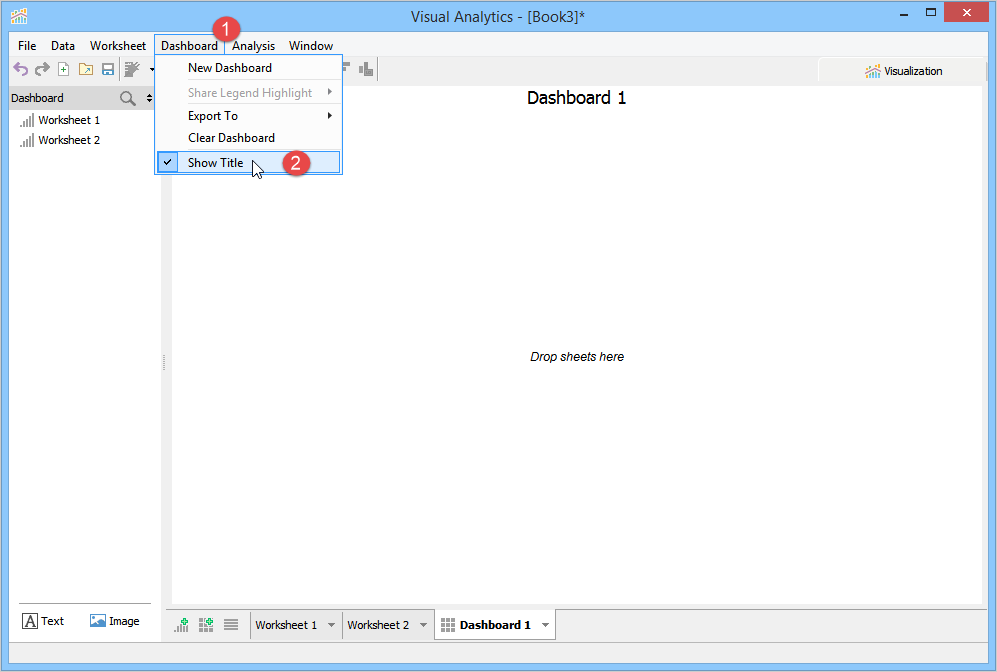Click the new book icon in toolbar
The image size is (997, 672).
(64, 69)
